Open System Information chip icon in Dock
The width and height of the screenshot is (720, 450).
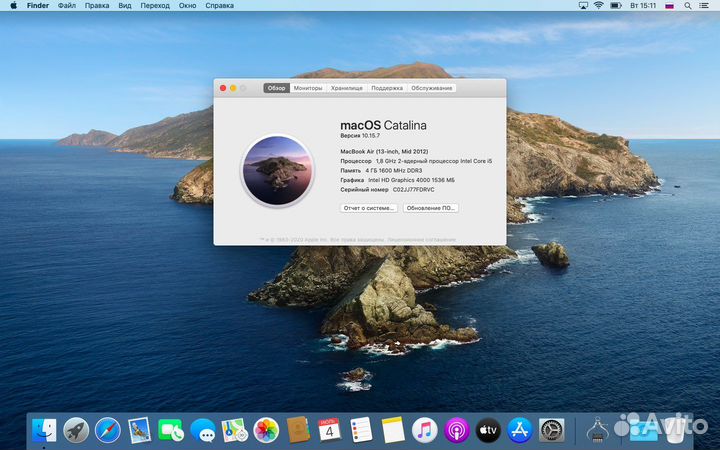(597, 430)
